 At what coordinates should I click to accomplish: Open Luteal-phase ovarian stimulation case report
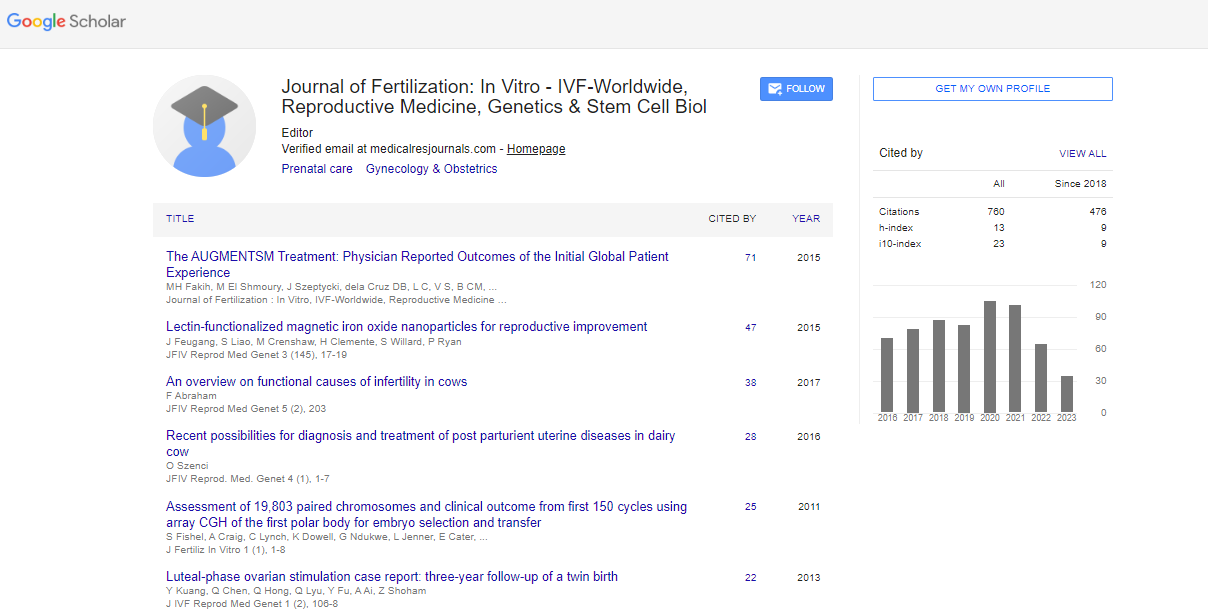click(x=391, y=577)
